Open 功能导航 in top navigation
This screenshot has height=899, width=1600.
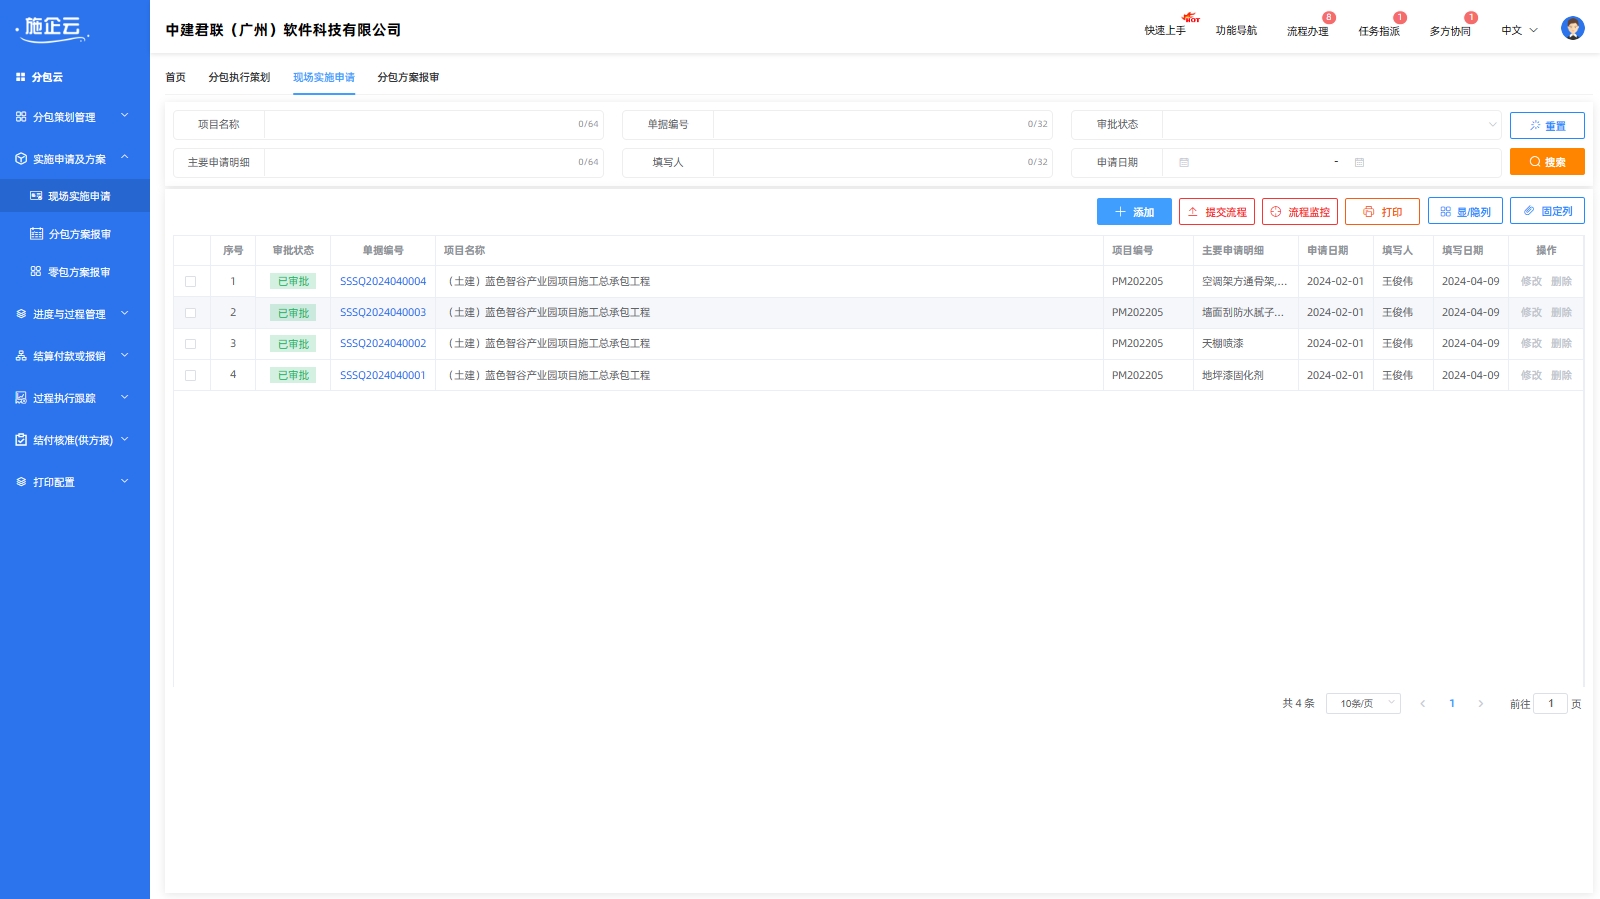click(1236, 31)
